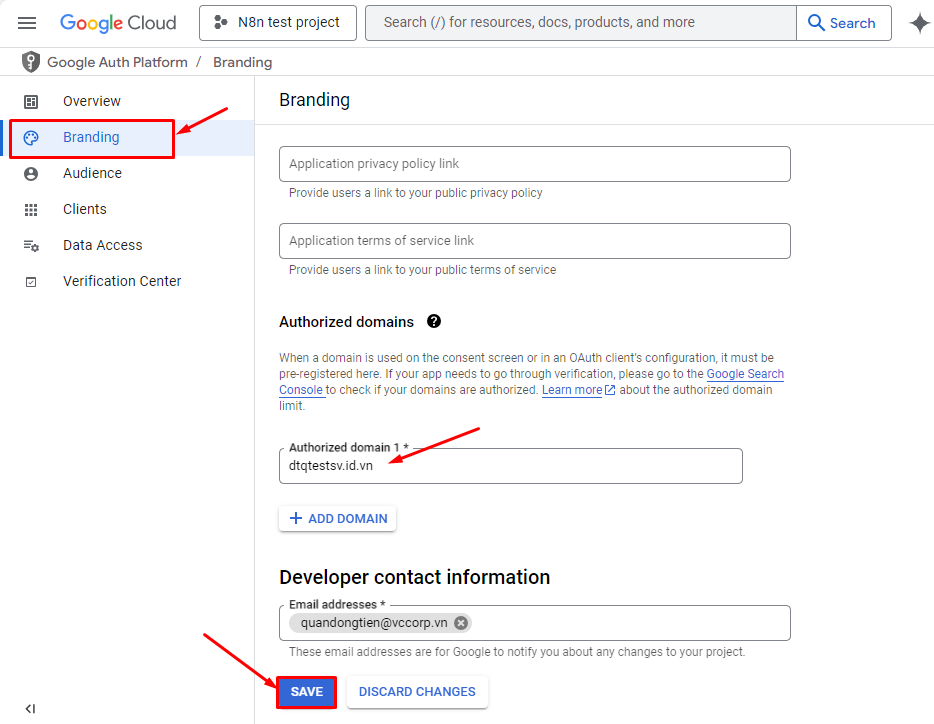This screenshot has width=934, height=724.
Task: Click the Audience person icon
Action: pos(31,174)
